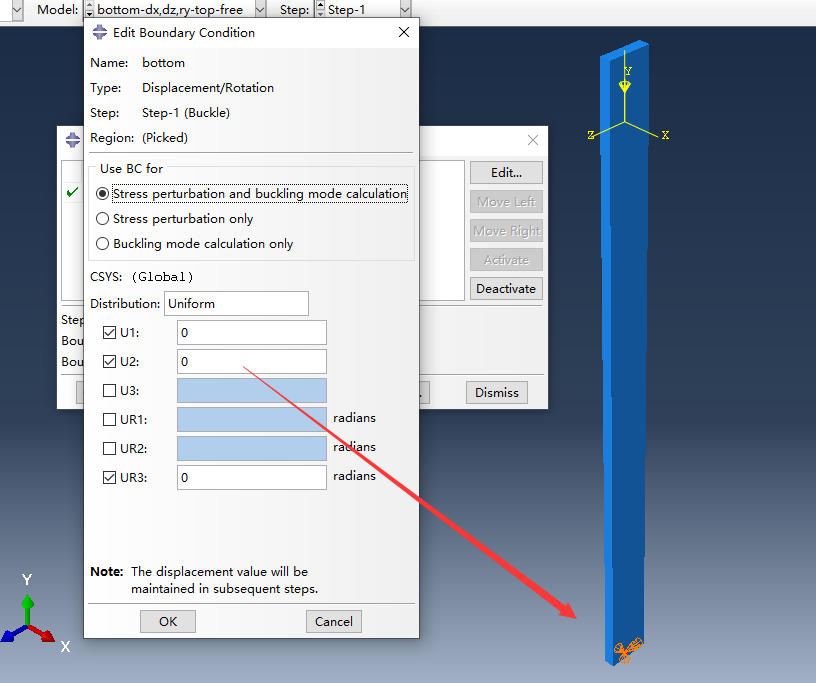Enable the U3 displacement checkbox

(110, 391)
